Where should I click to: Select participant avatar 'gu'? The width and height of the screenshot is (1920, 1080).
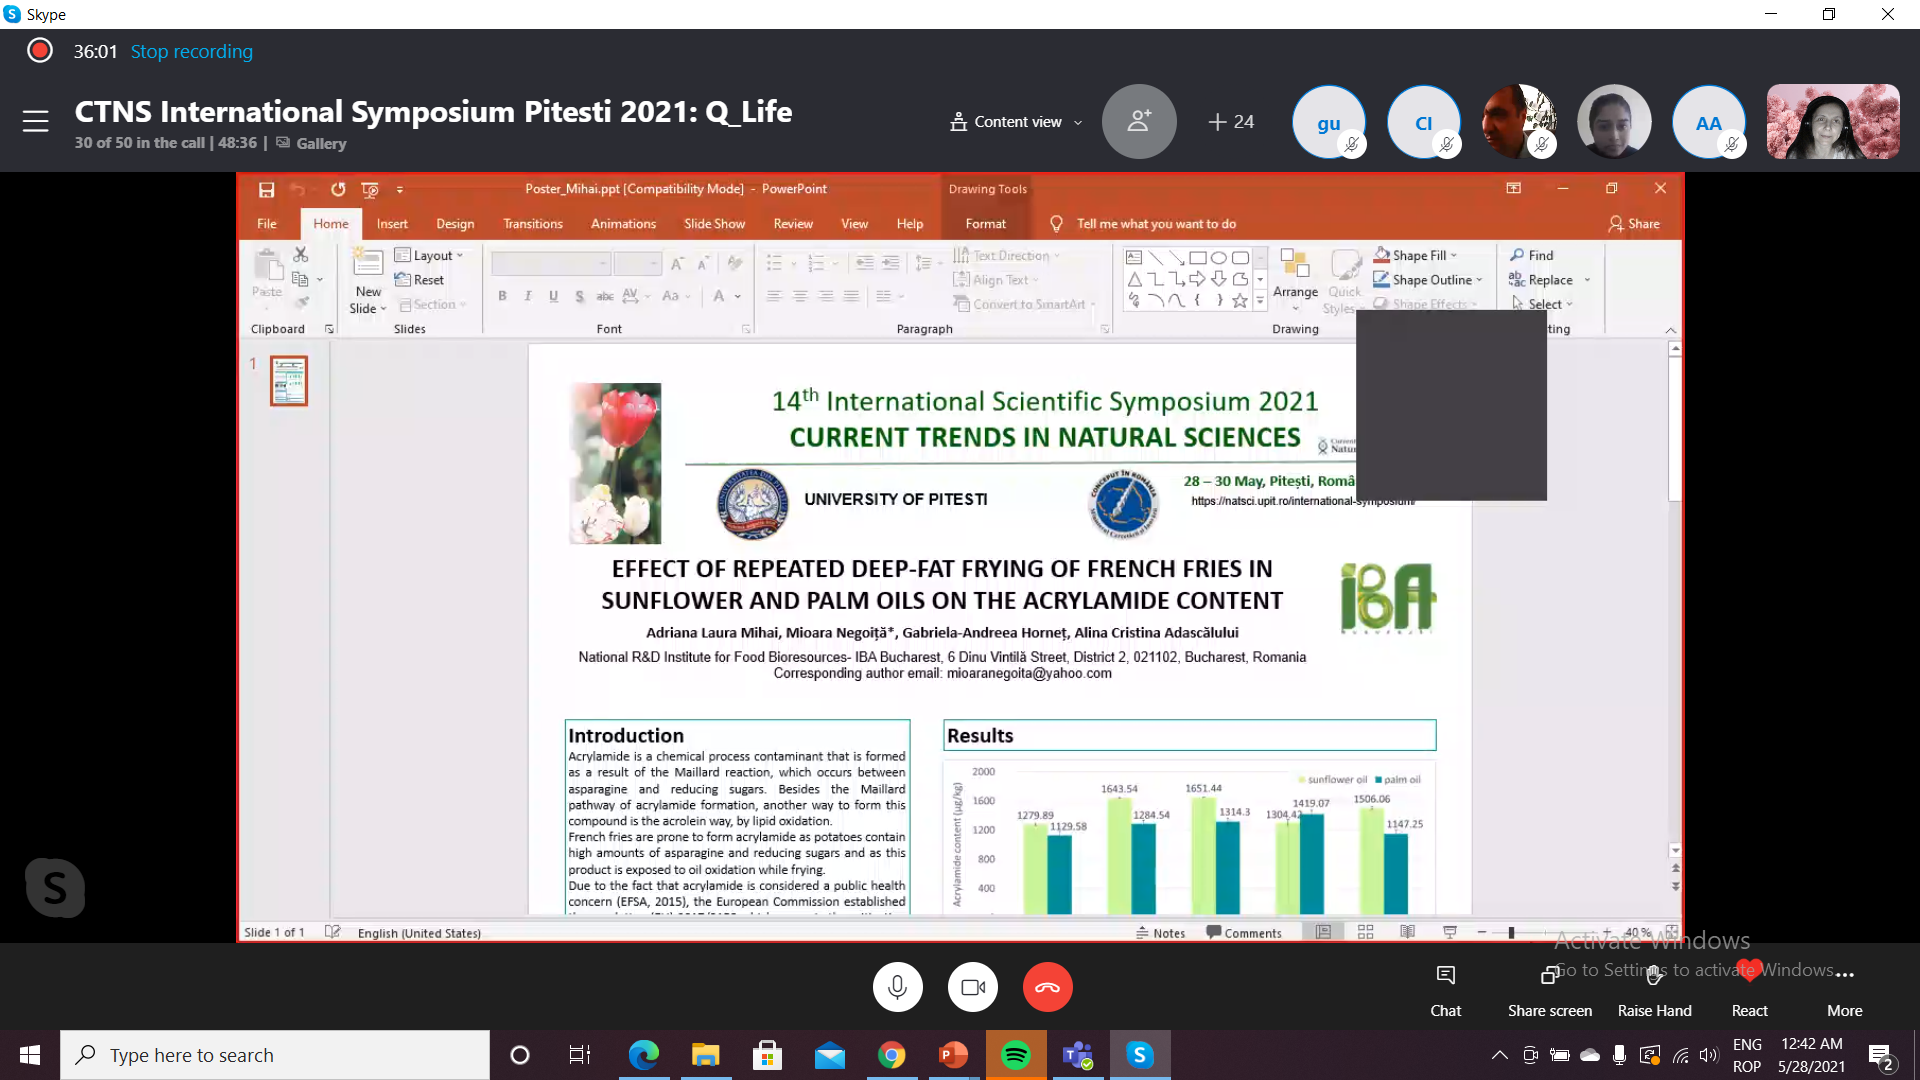pos(1328,122)
